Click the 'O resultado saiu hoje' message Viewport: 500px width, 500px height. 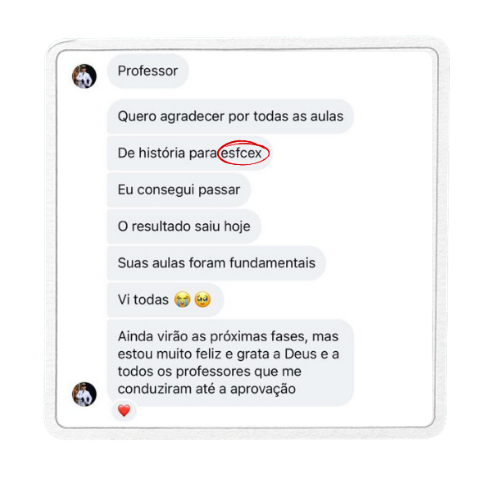pyautogui.click(x=184, y=226)
